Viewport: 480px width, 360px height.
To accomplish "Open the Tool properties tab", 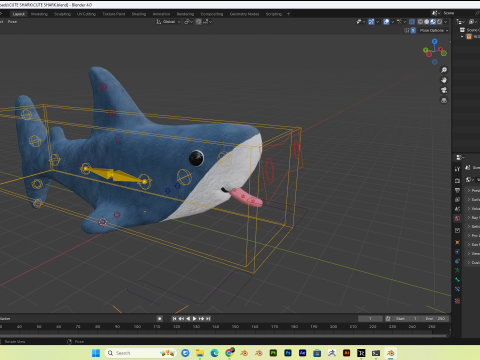I will pyautogui.click(x=457, y=169).
